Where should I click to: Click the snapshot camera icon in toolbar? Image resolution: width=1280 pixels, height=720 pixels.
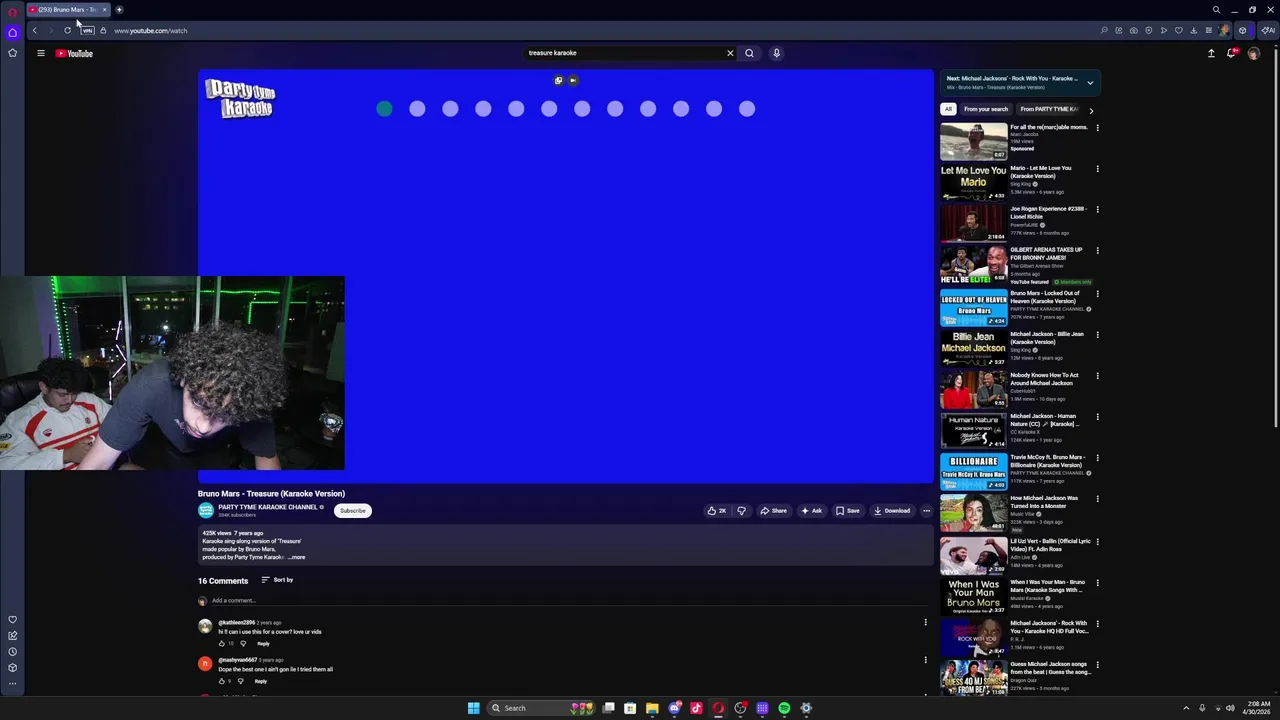pos(1133,30)
